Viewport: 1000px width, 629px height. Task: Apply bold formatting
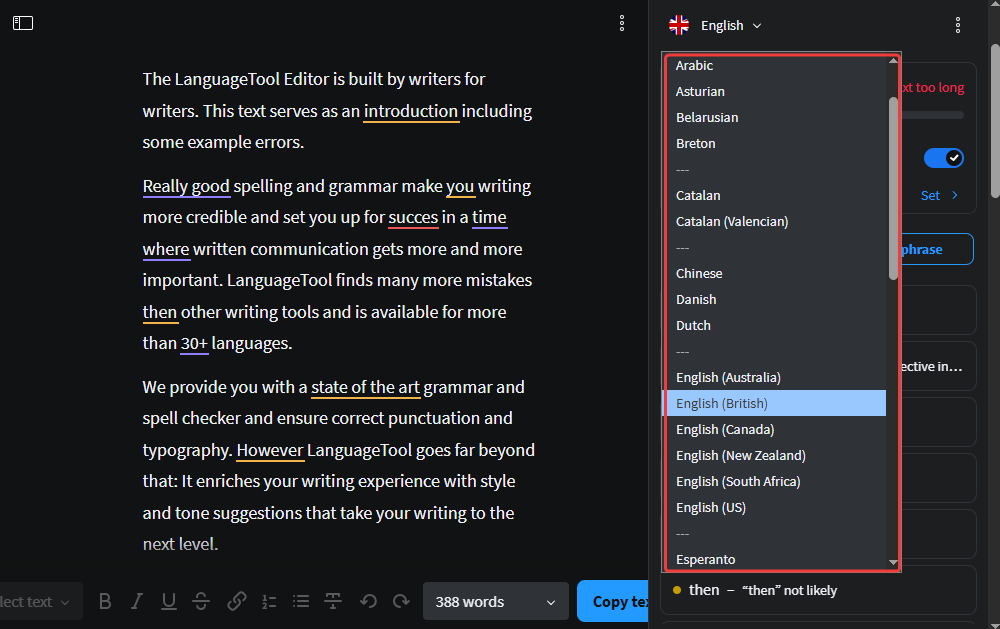105,601
